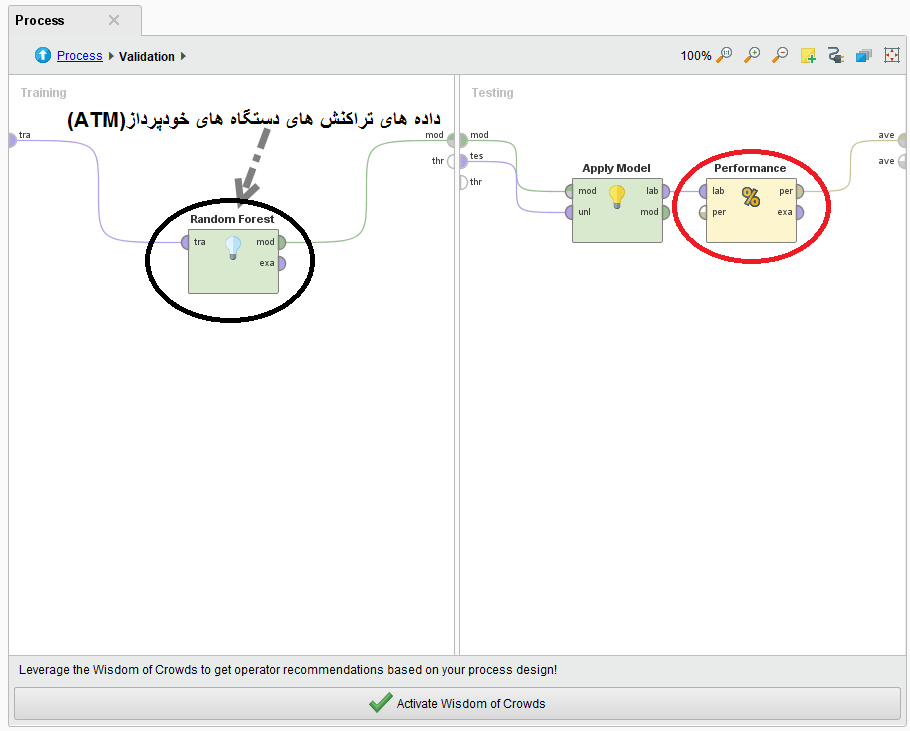Screen dimensions: 910x731
Task: Click the upper ave sink port in Testing
Action: pyautogui.click(x=902, y=140)
